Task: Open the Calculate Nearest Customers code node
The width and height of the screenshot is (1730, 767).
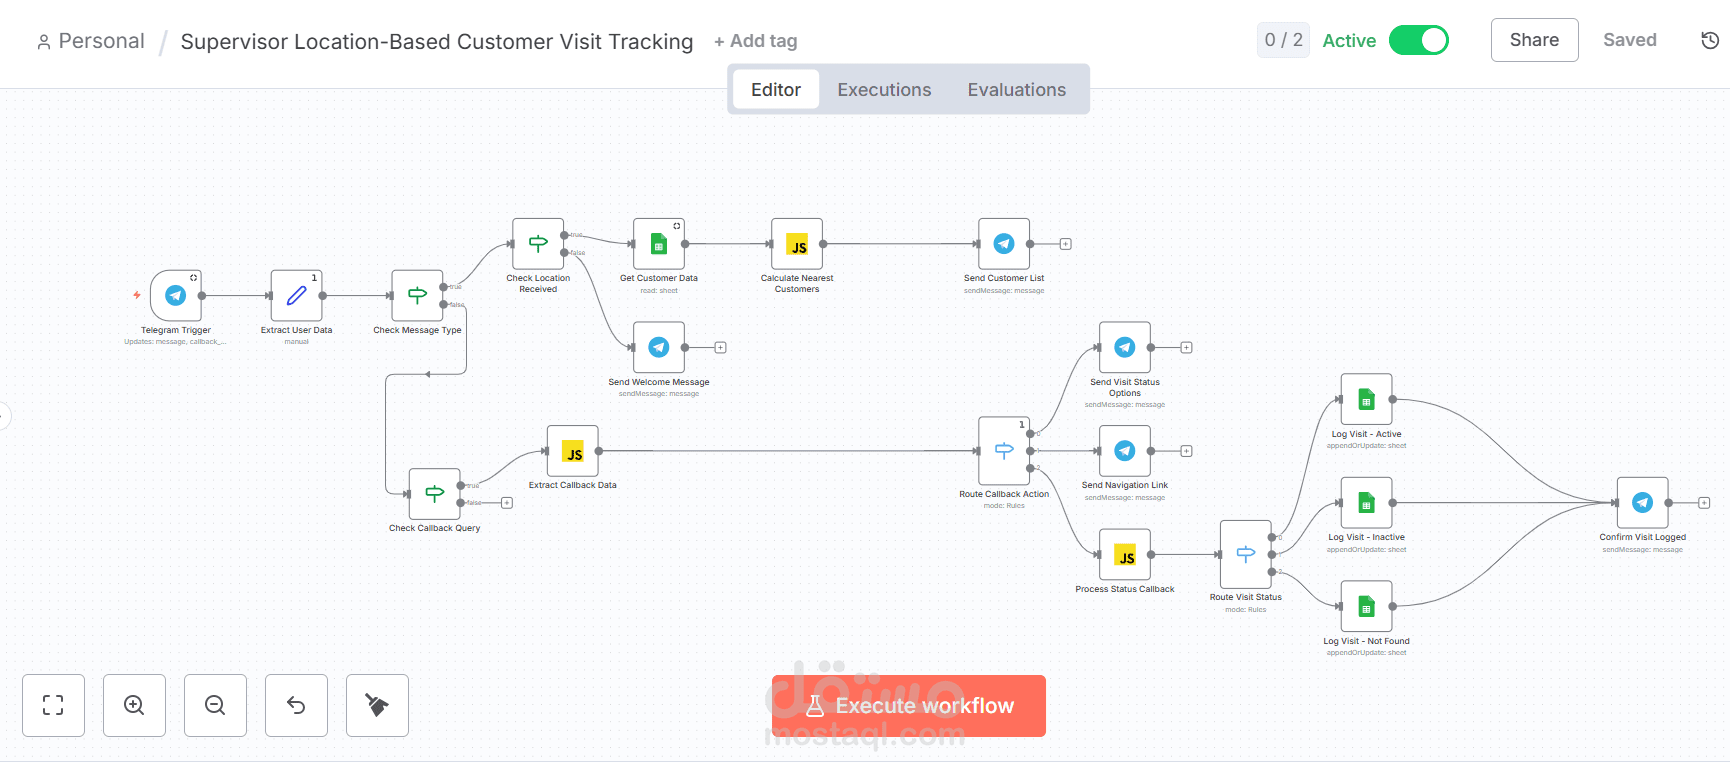Action: pyautogui.click(x=797, y=246)
